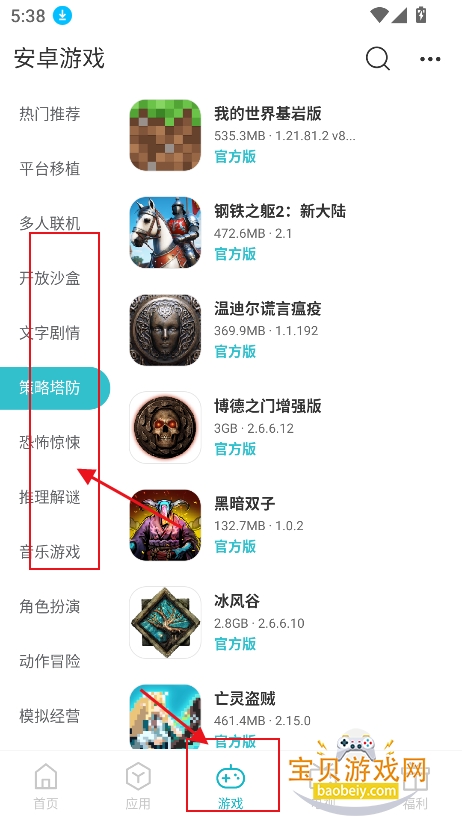Go to 首页 home tab icon
This screenshot has width=462, height=821.
[46, 785]
